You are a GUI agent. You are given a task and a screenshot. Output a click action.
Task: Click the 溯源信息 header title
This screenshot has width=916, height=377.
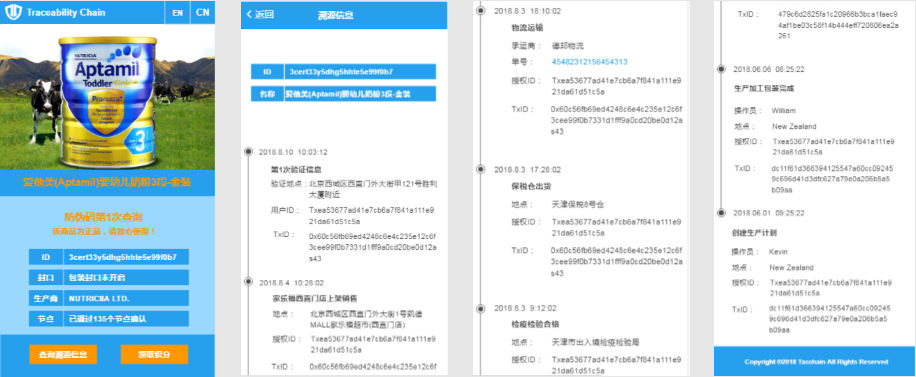[x=335, y=15]
